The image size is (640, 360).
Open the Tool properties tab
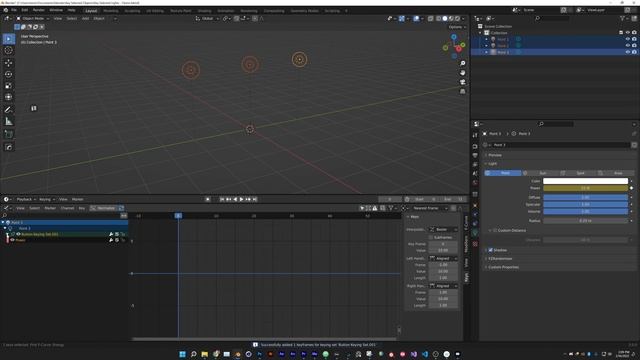coord(475,135)
